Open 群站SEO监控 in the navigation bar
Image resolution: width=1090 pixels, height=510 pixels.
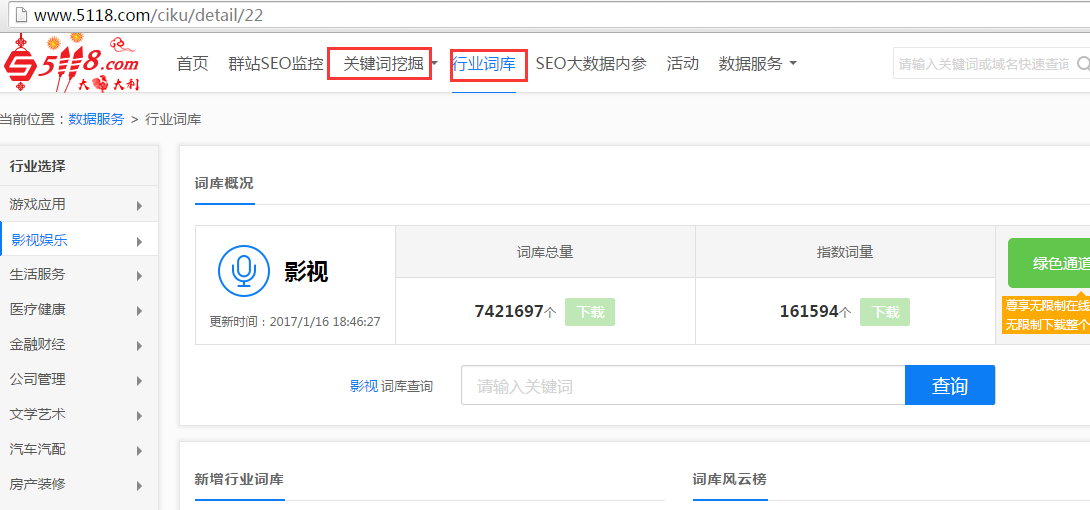[x=276, y=64]
